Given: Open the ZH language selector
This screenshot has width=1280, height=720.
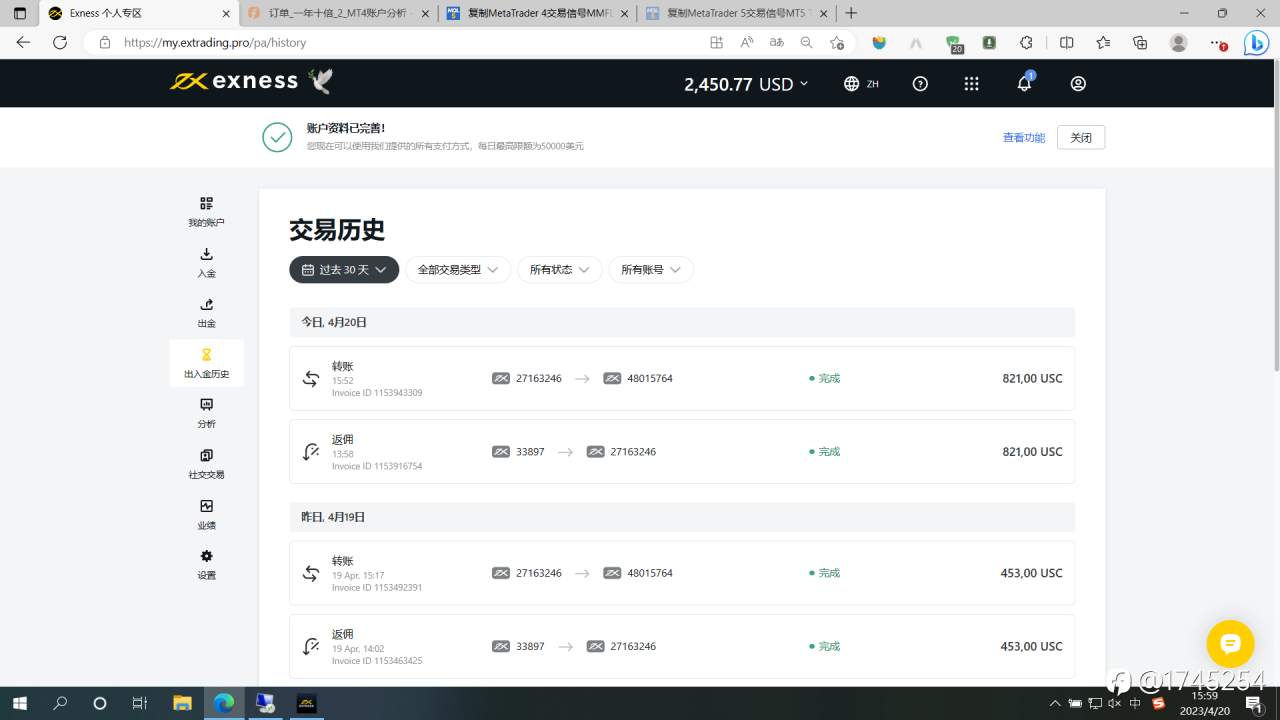Looking at the screenshot, I should click(861, 84).
